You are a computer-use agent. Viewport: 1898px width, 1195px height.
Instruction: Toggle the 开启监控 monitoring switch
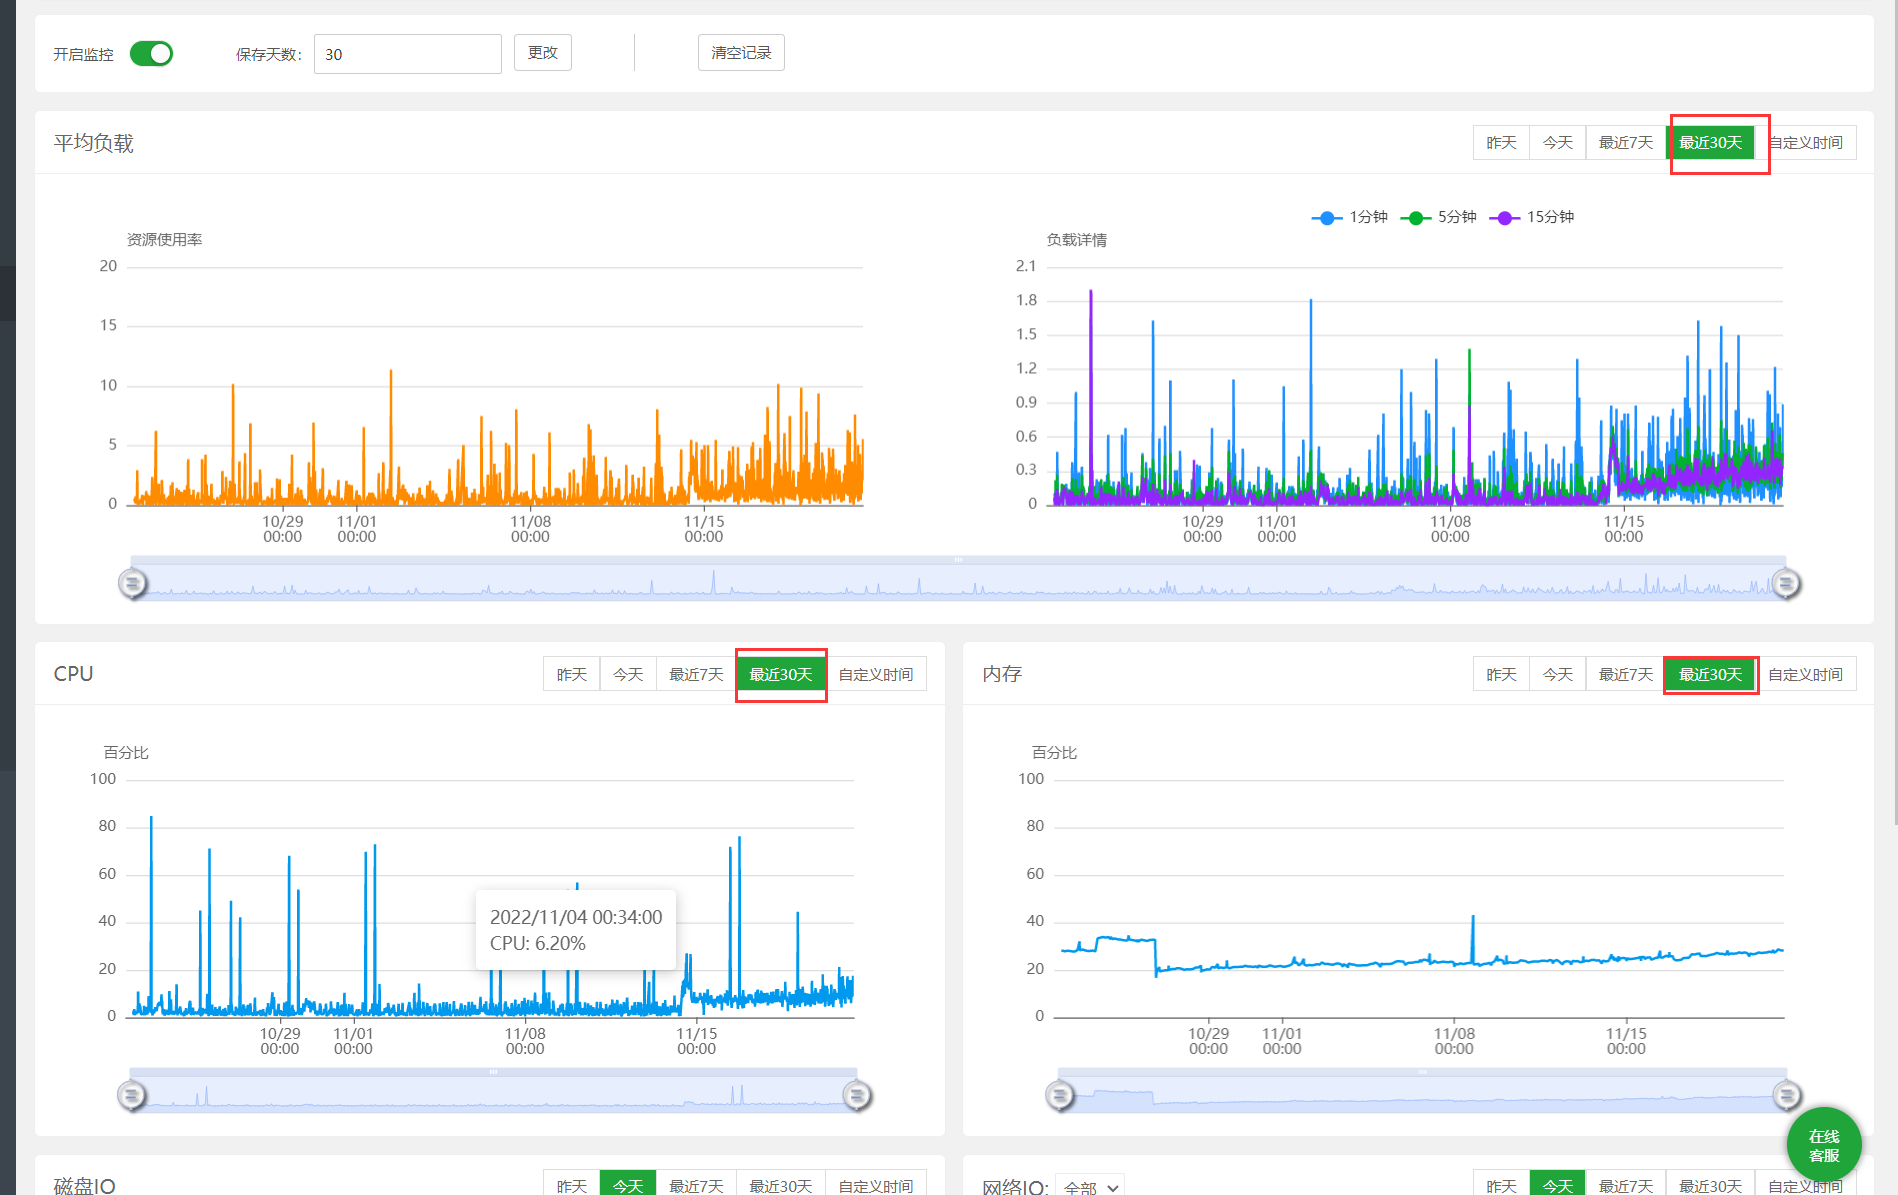coord(151,54)
